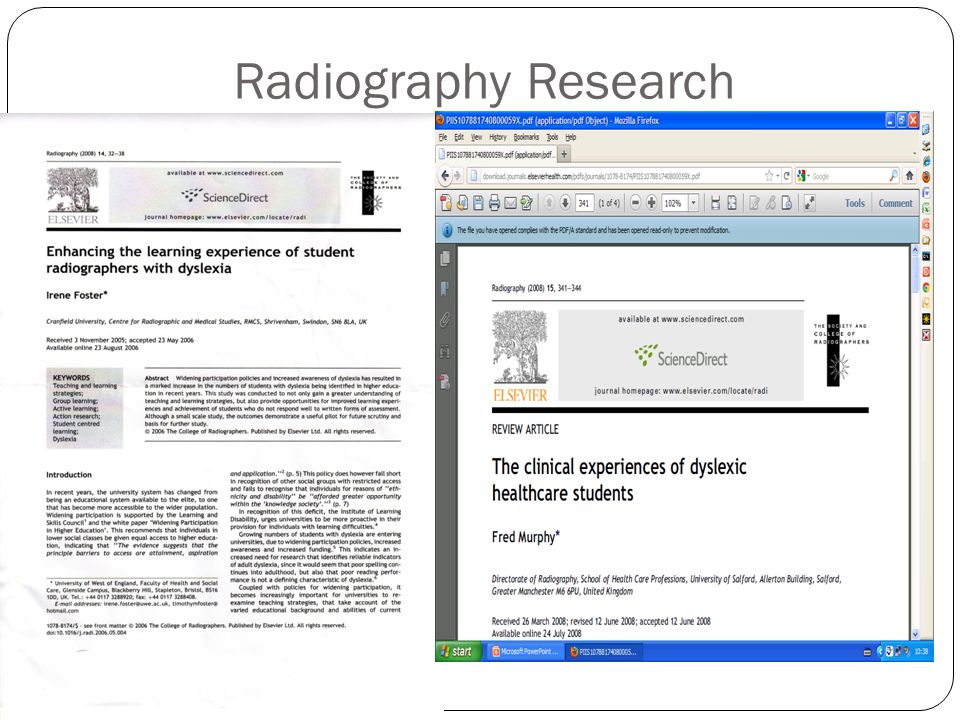The image size is (960, 720).
Task: Click the Google search box
Action: (x=850, y=176)
